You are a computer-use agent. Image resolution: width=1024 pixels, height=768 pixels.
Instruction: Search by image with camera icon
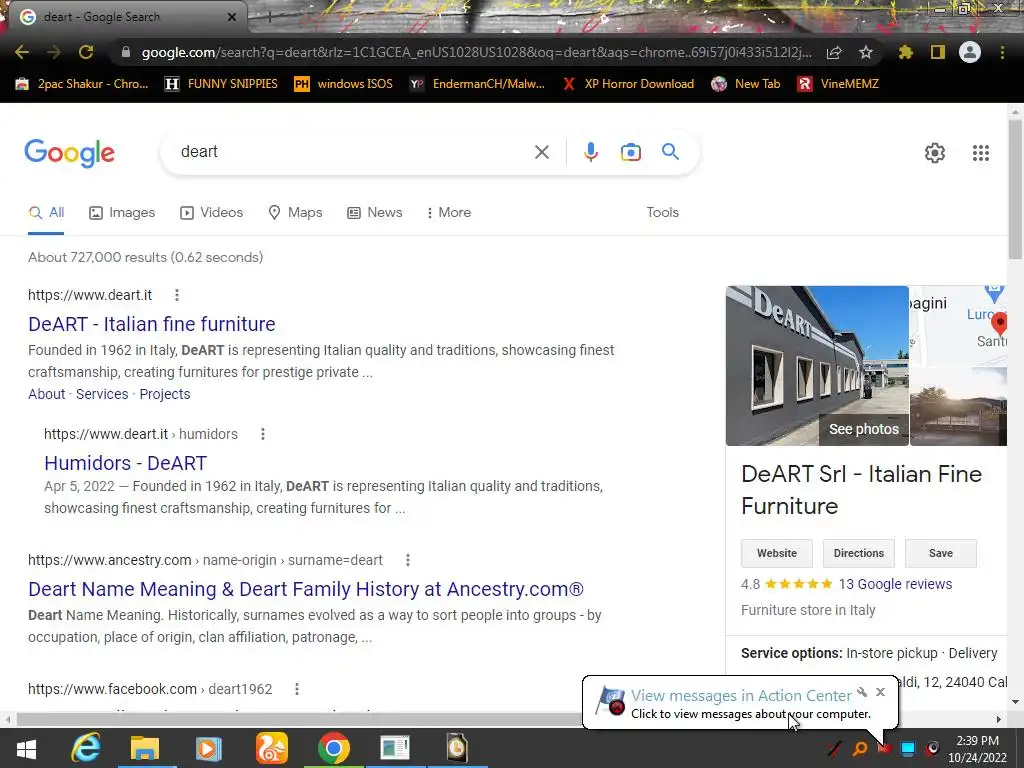(x=630, y=152)
